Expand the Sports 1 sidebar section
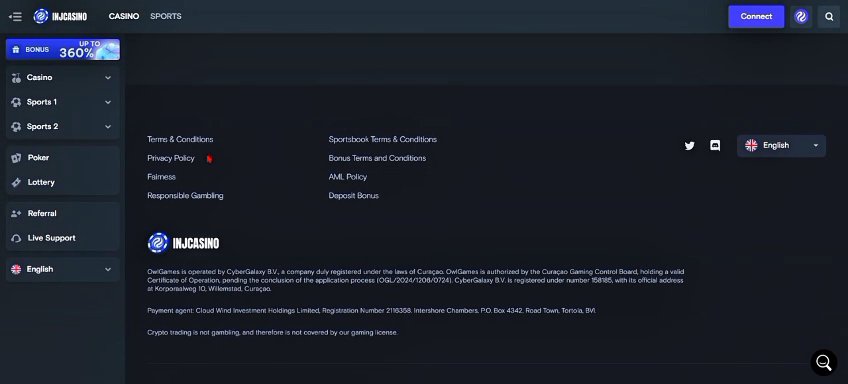848x384 pixels. (63, 102)
